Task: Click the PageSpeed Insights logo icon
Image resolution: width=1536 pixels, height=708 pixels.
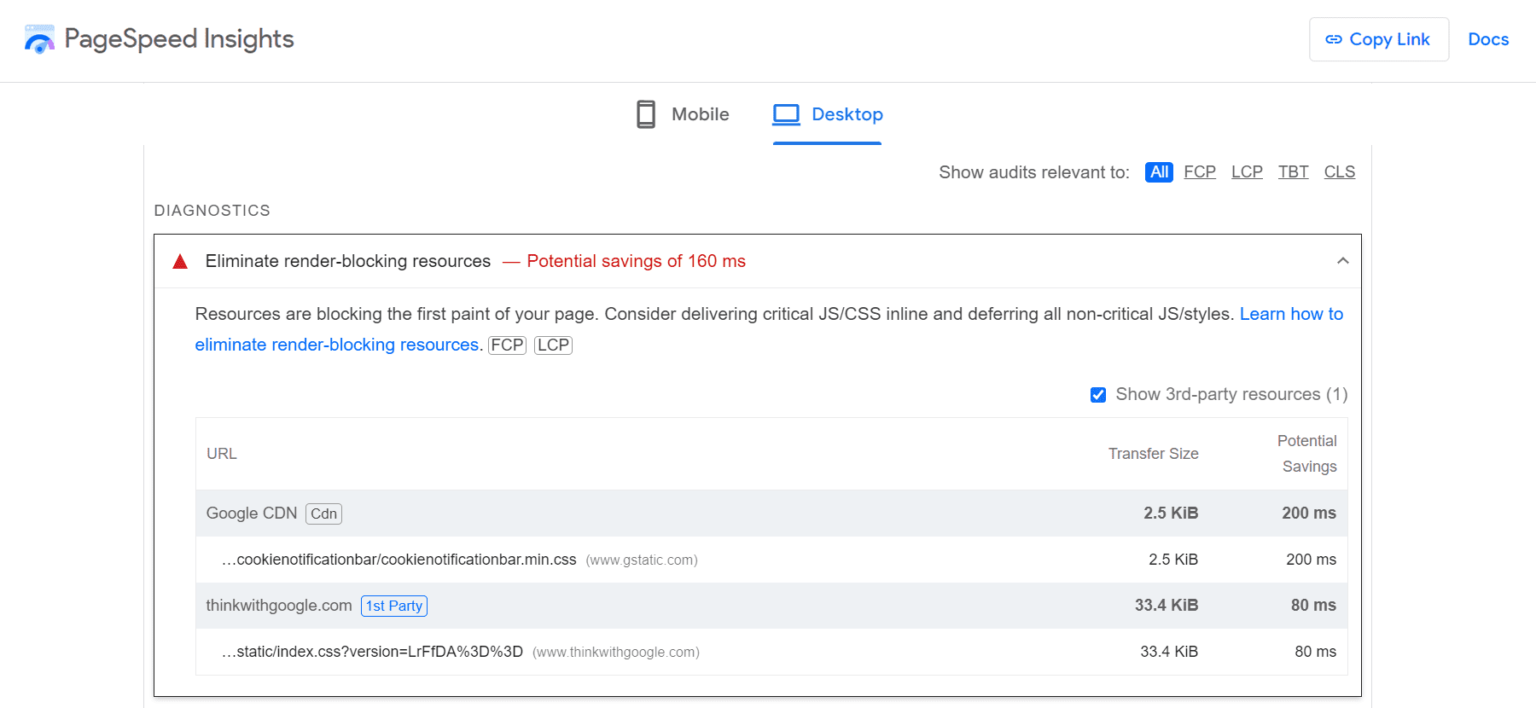Action: (x=39, y=39)
